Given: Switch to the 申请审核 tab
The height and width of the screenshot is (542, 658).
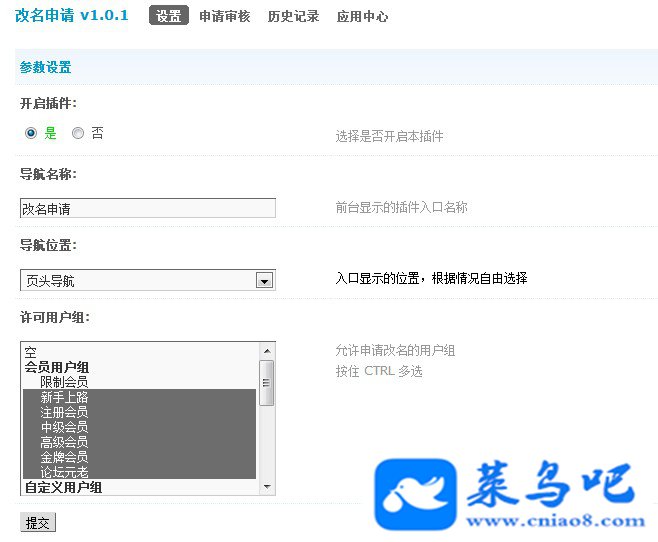Looking at the screenshot, I should (225, 16).
